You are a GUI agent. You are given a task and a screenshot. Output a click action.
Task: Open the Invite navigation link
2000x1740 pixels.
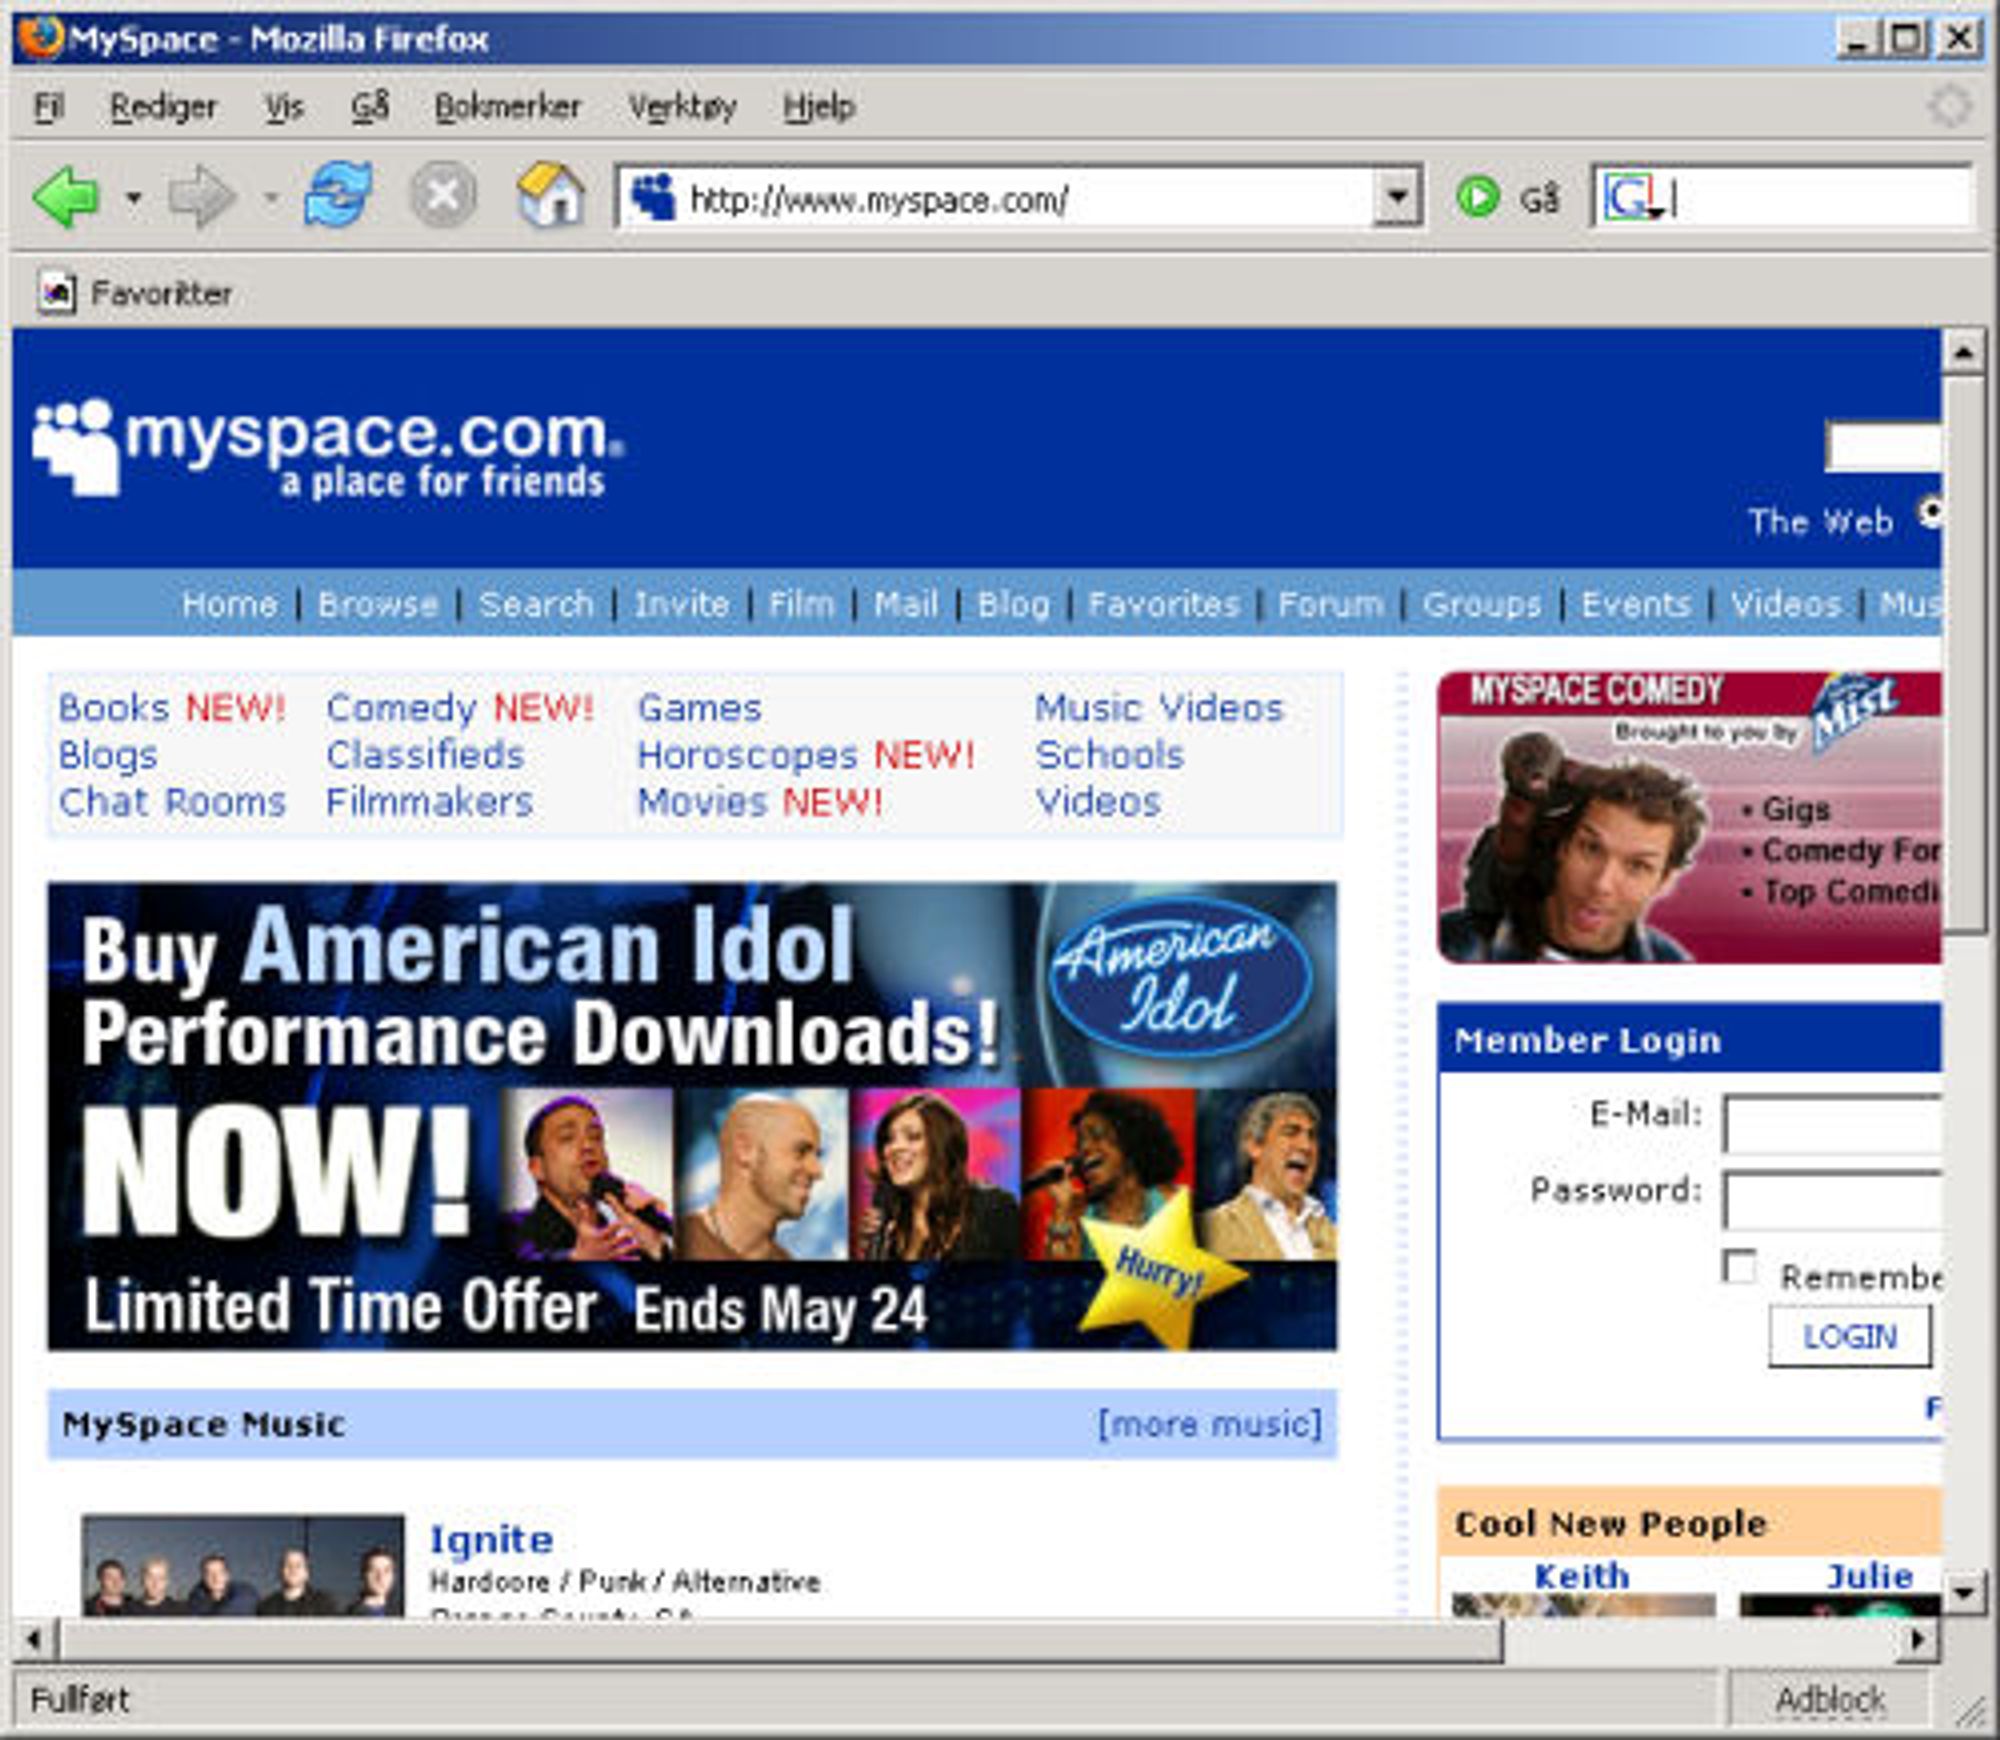pyautogui.click(x=681, y=604)
